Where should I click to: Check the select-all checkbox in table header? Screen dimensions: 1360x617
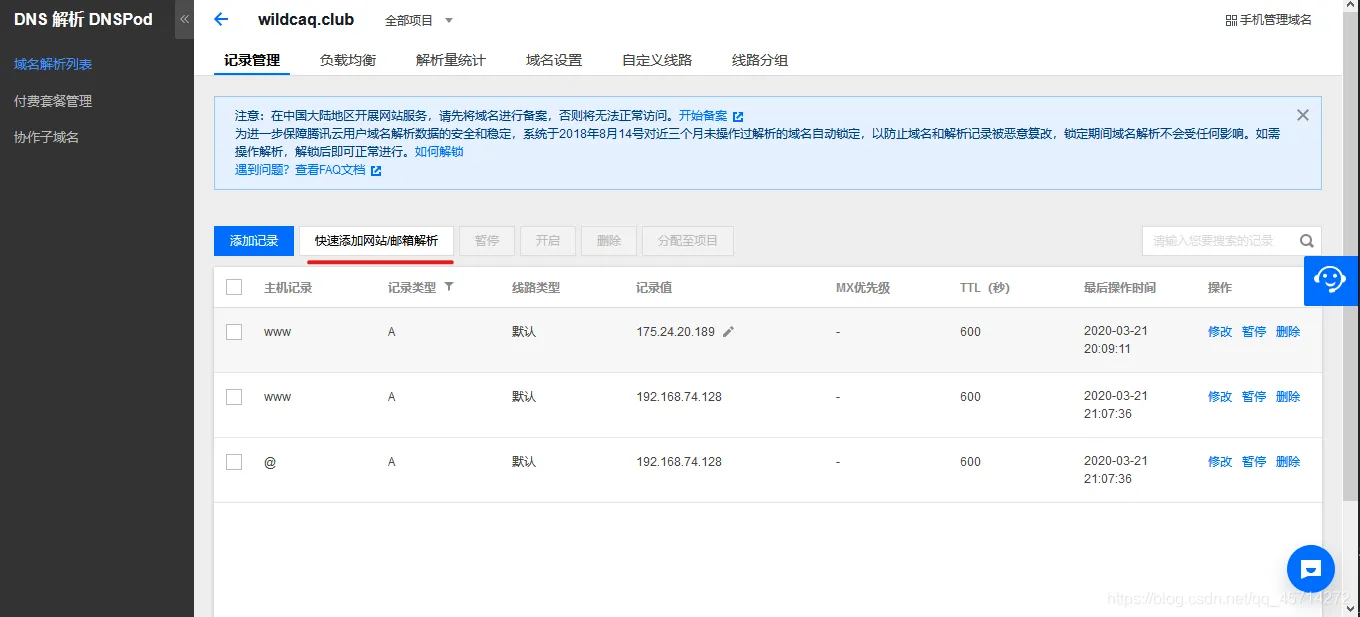233,286
